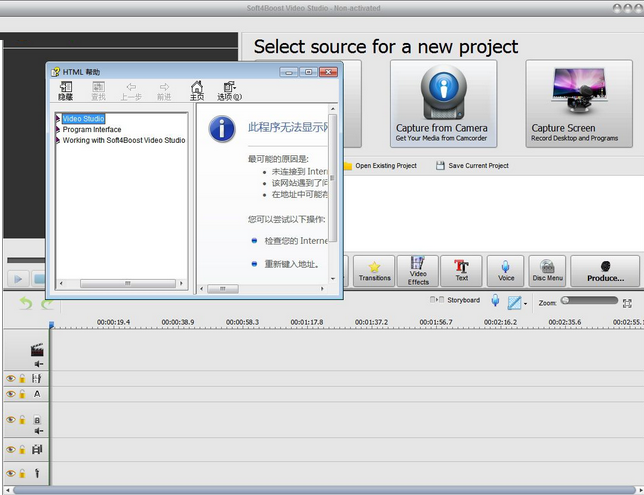Click the blue diagonal-pattern timeline tool icon
This screenshot has height=495, width=644.
tap(514, 303)
